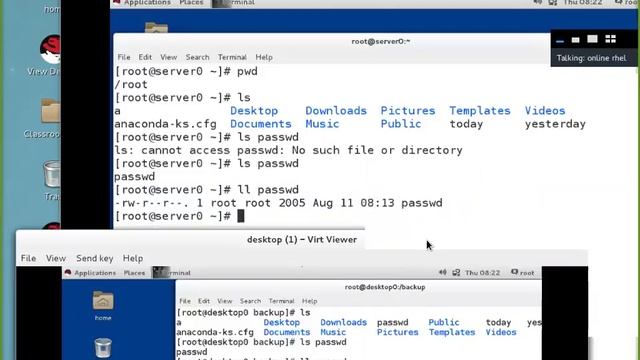Viewport: 640px width, 360px height.
Task: Open Places menu in desktop0 top panel
Action: point(134,273)
